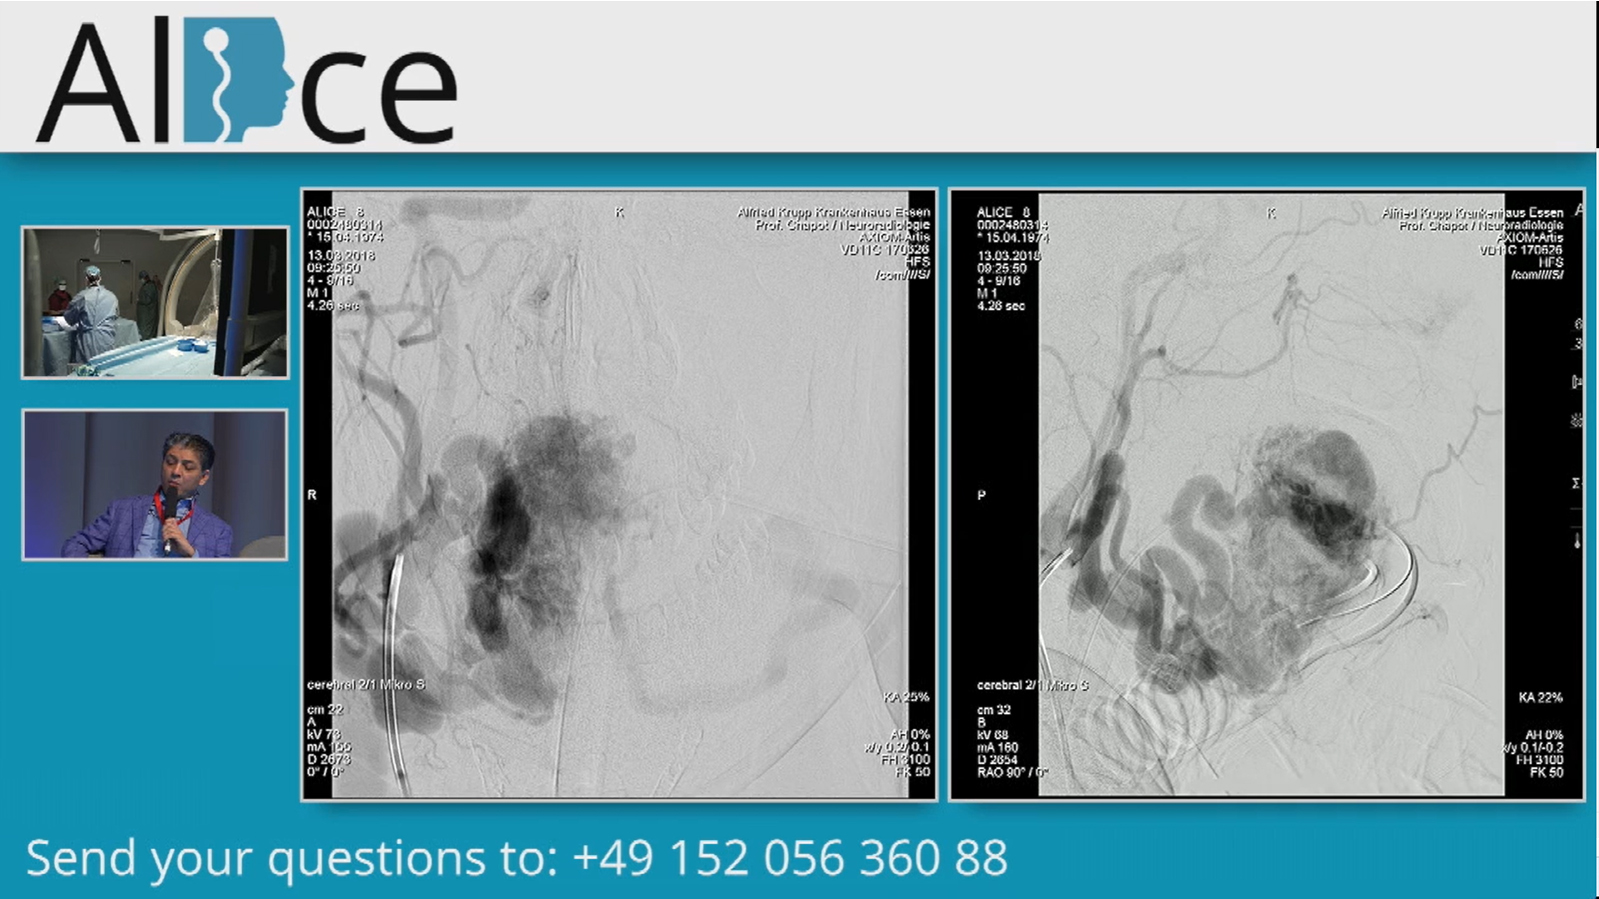Select the "KA 25%" label on left image
Viewport: 1599px width, 899px height.
point(906,696)
